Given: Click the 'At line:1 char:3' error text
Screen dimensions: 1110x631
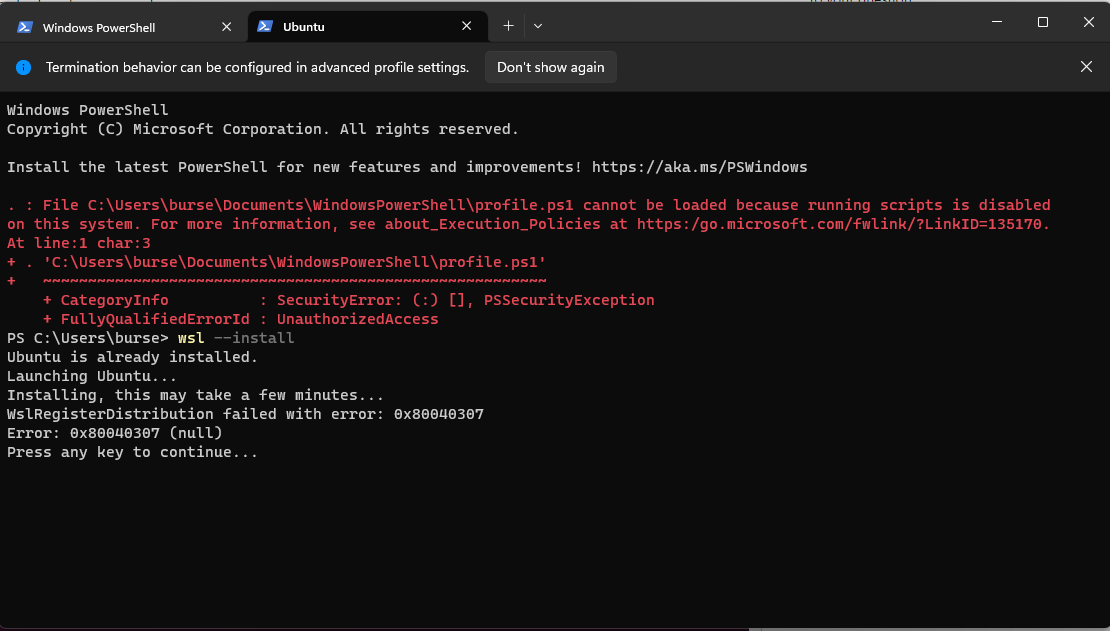Looking at the screenshot, I should 79,243.
